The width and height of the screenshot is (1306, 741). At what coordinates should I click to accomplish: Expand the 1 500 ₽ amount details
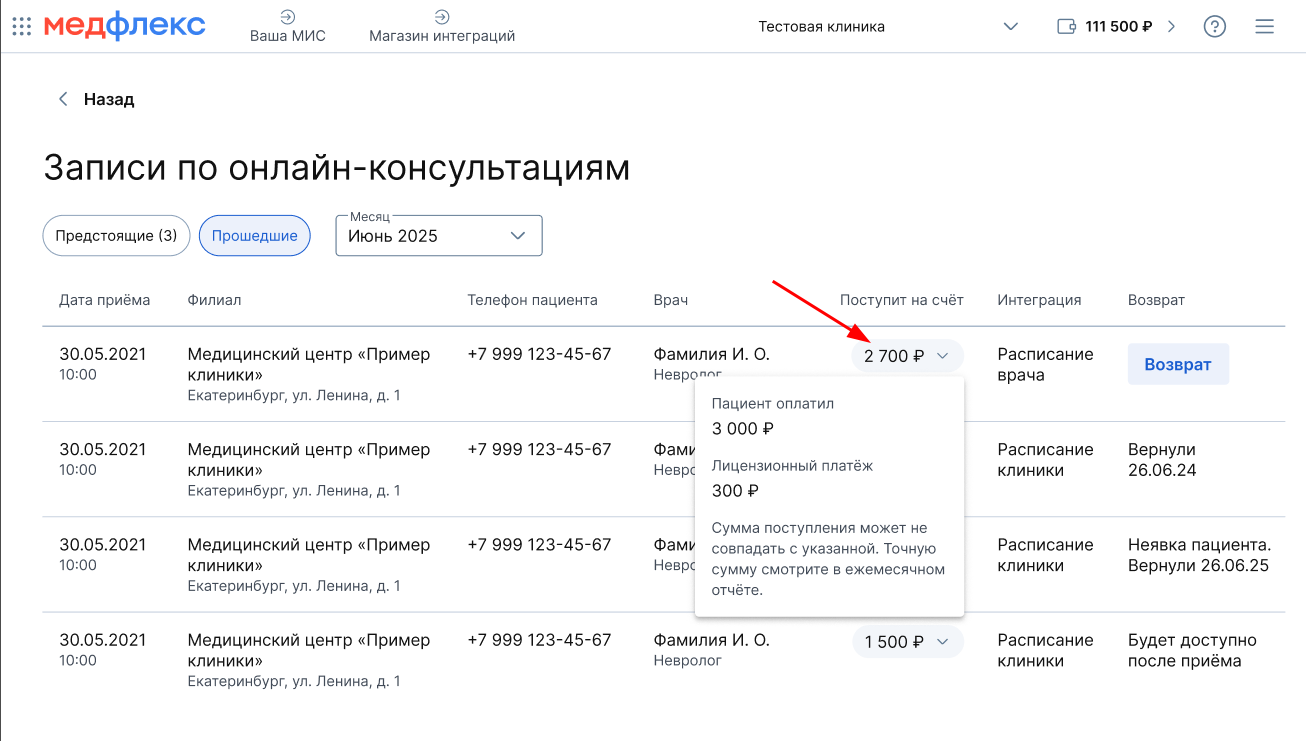(907, 642)
